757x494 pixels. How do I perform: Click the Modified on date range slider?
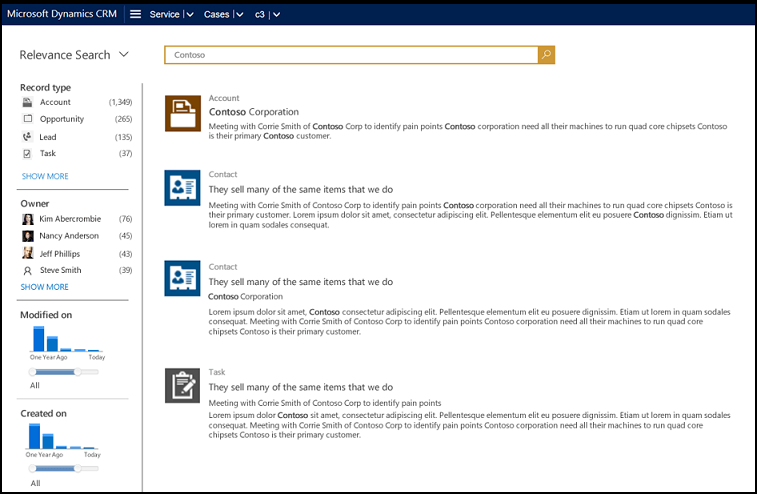pyautogui.click(x=65, y=371)
